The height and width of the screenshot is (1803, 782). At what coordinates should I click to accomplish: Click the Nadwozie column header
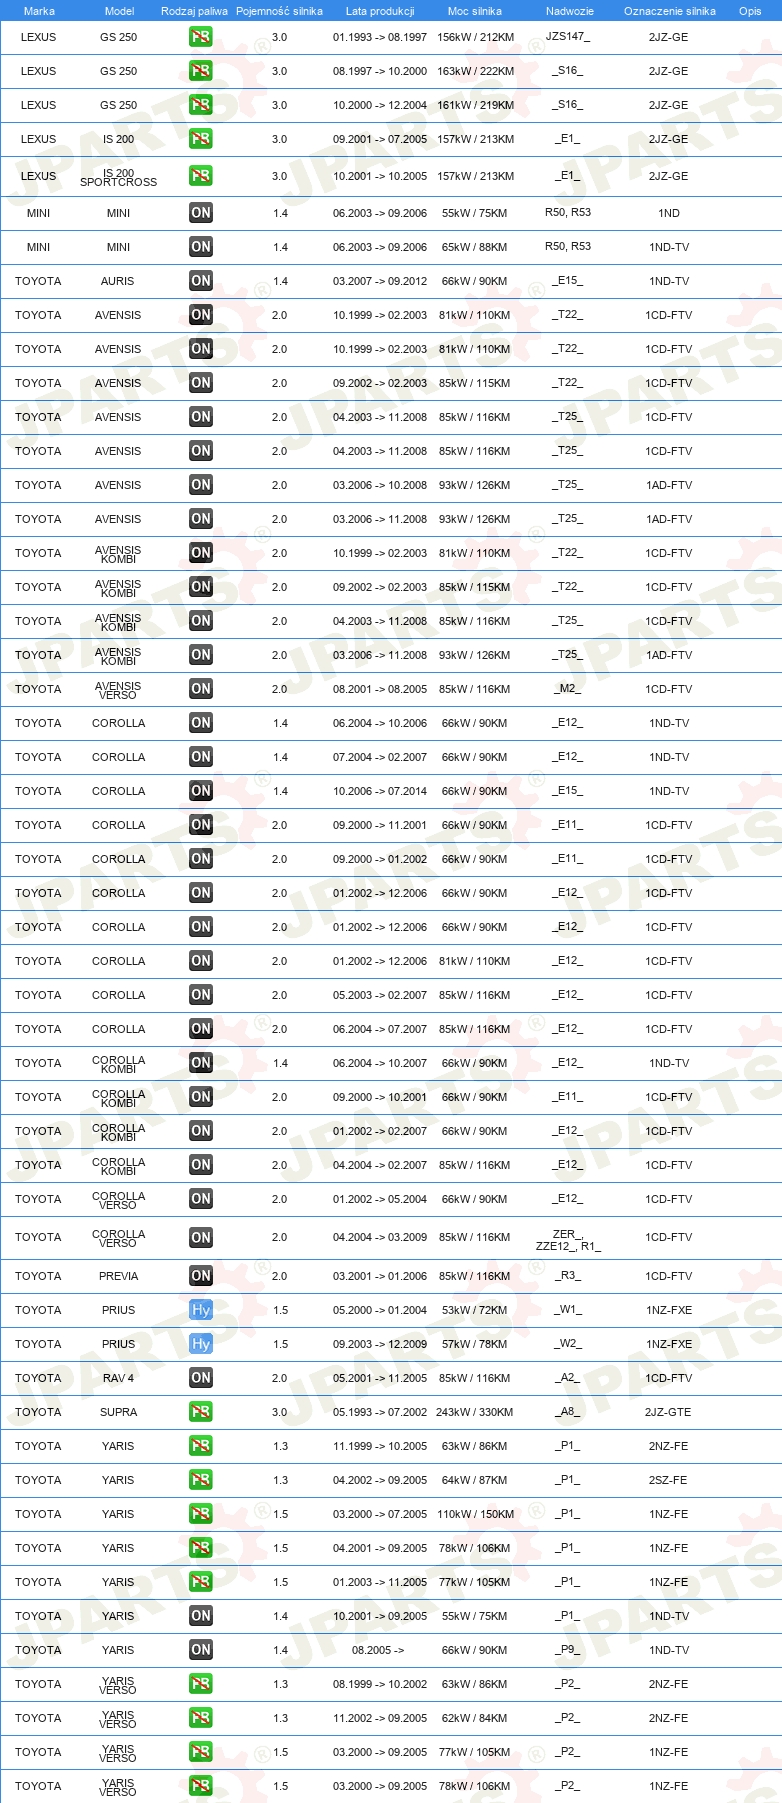(x=570, y=11)
